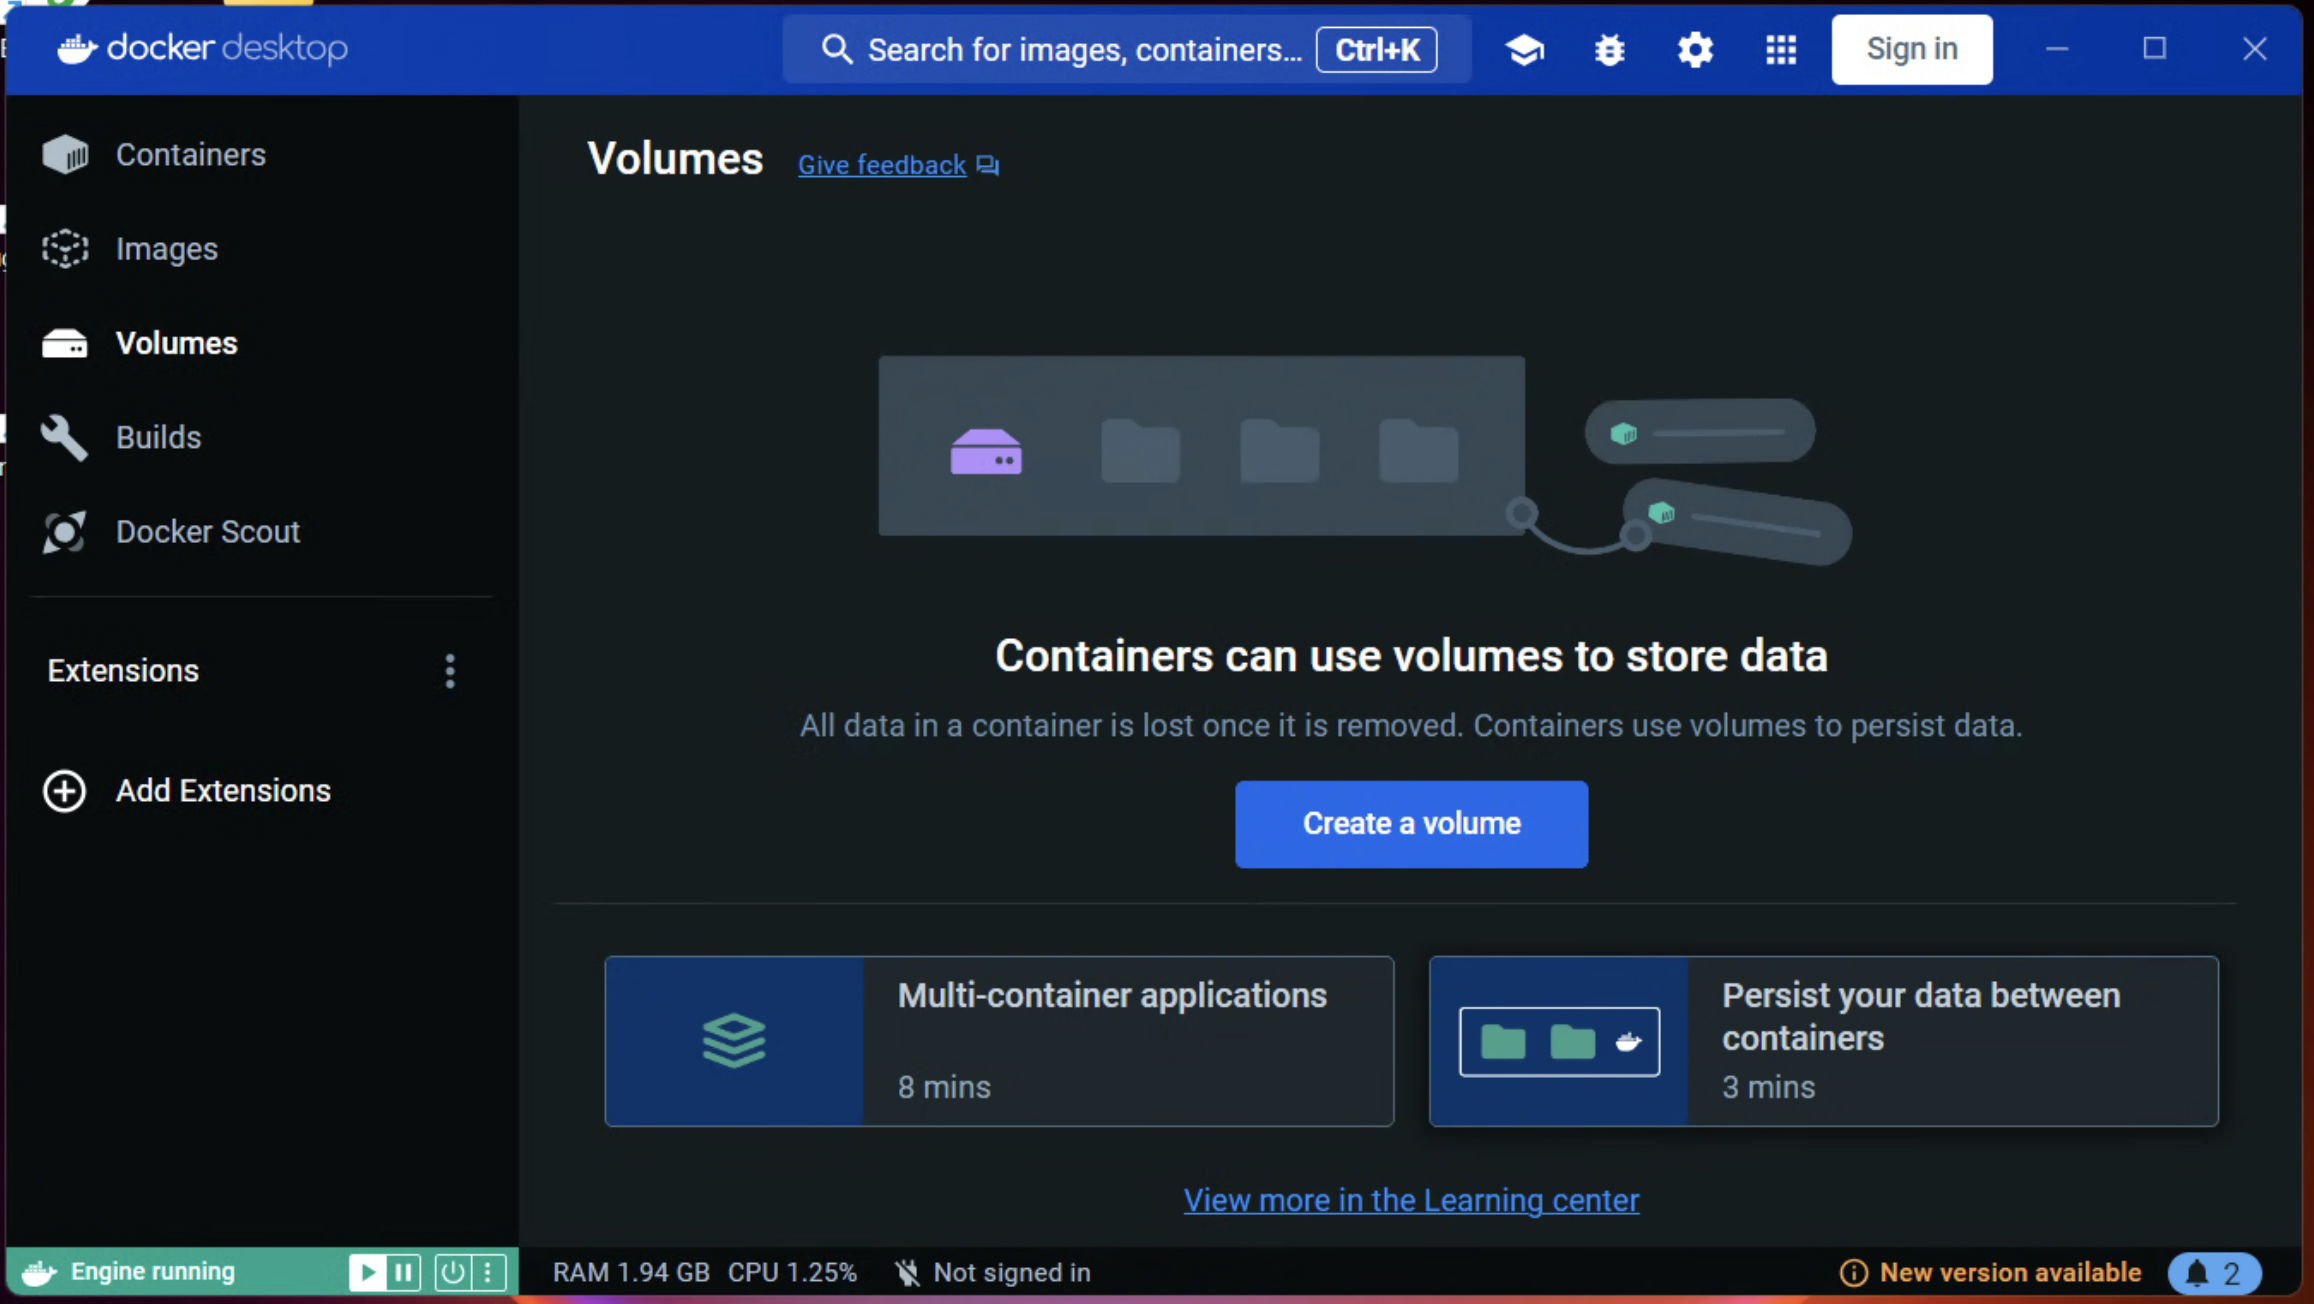Image resolution: width=2314 pixels, height=1304 pixels.
Task: Open the Troubleshoot bug icon
Action: (1609, 49)
